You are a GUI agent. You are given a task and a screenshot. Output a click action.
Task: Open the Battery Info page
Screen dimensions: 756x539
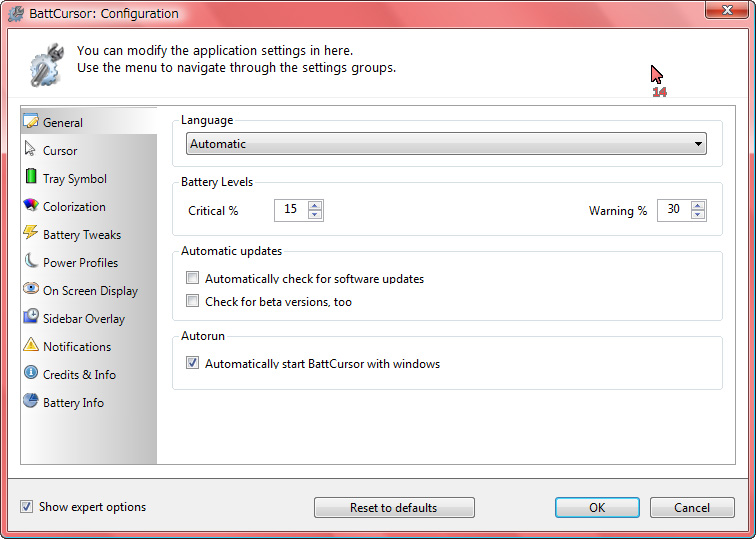pos(89,402)
